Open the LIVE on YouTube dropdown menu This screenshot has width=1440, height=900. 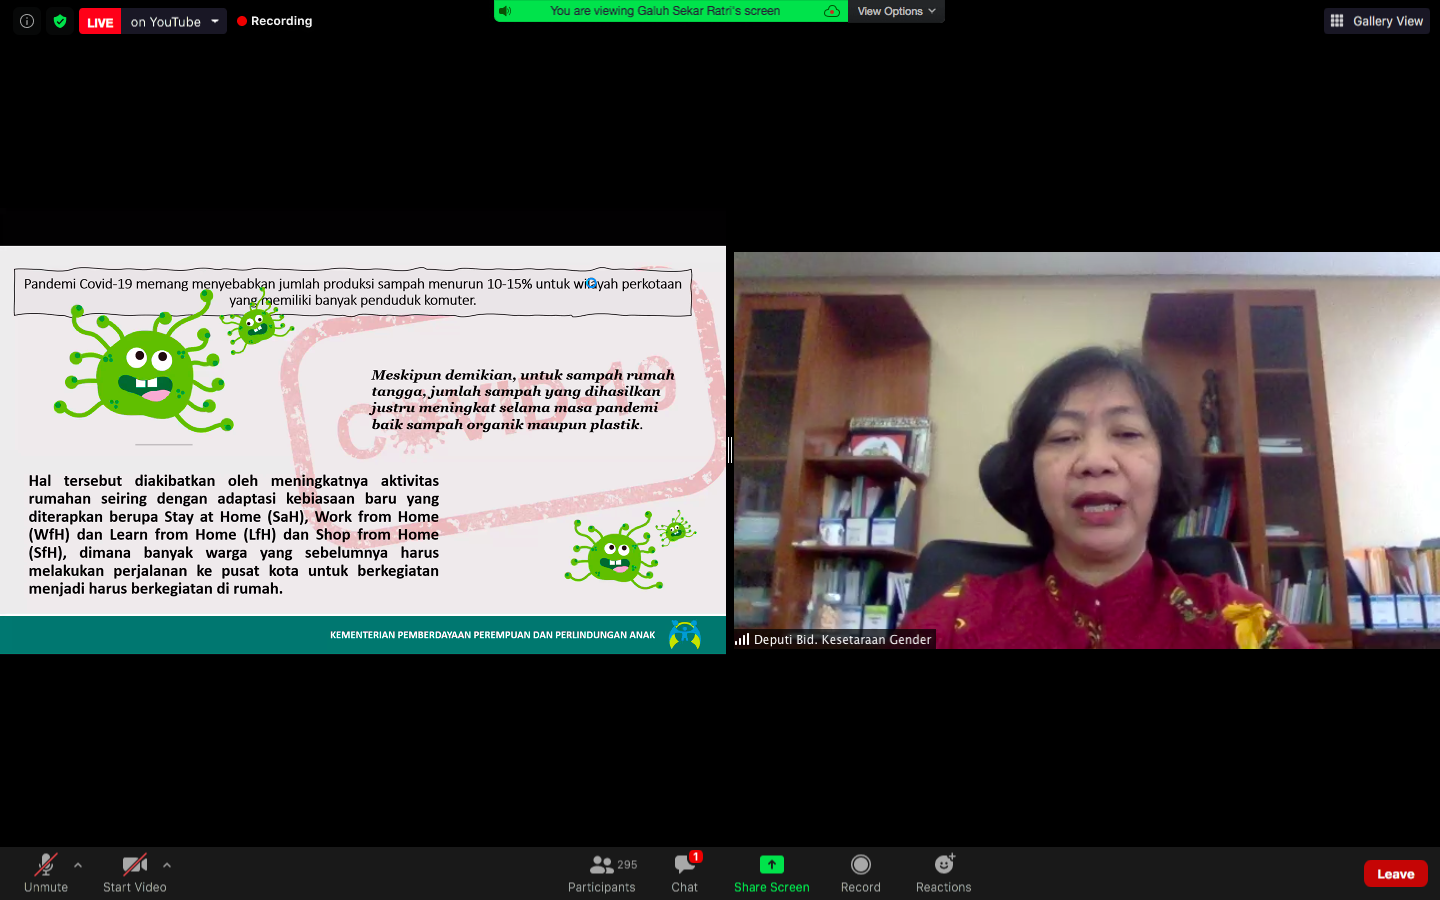(x=214, y=21)
